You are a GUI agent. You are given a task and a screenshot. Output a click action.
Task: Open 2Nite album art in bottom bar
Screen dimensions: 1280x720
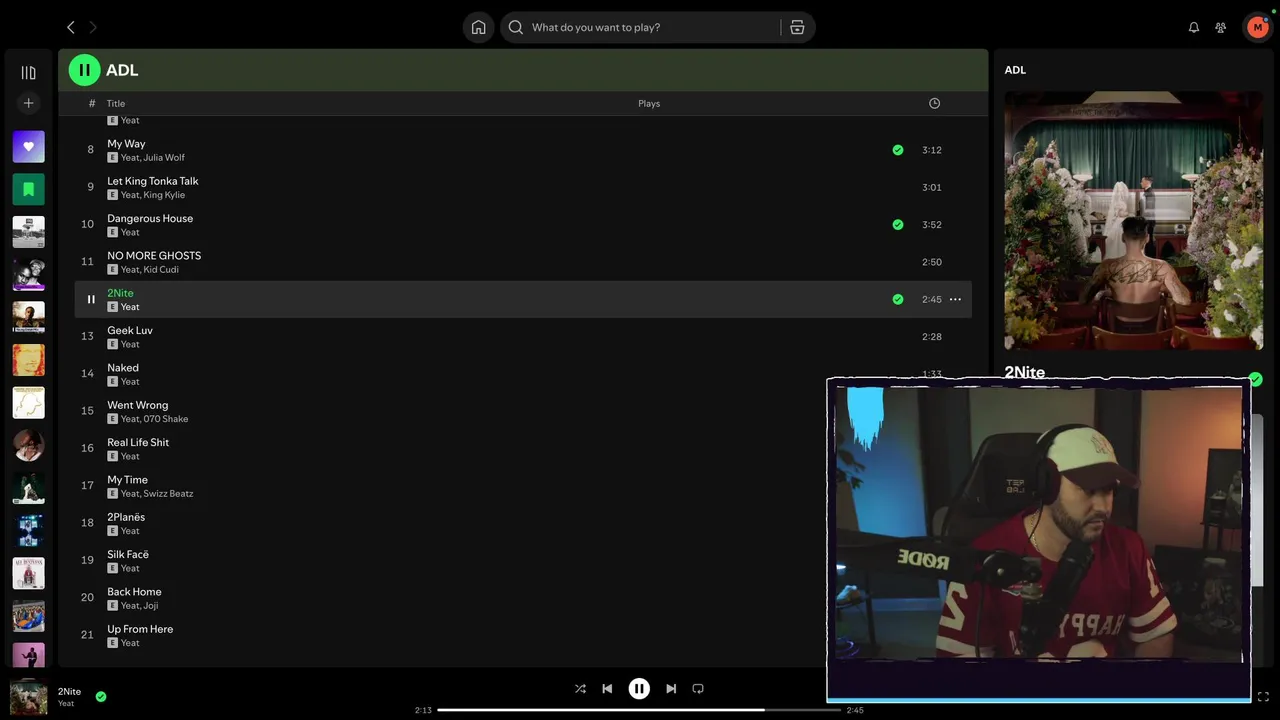point(28,697)
